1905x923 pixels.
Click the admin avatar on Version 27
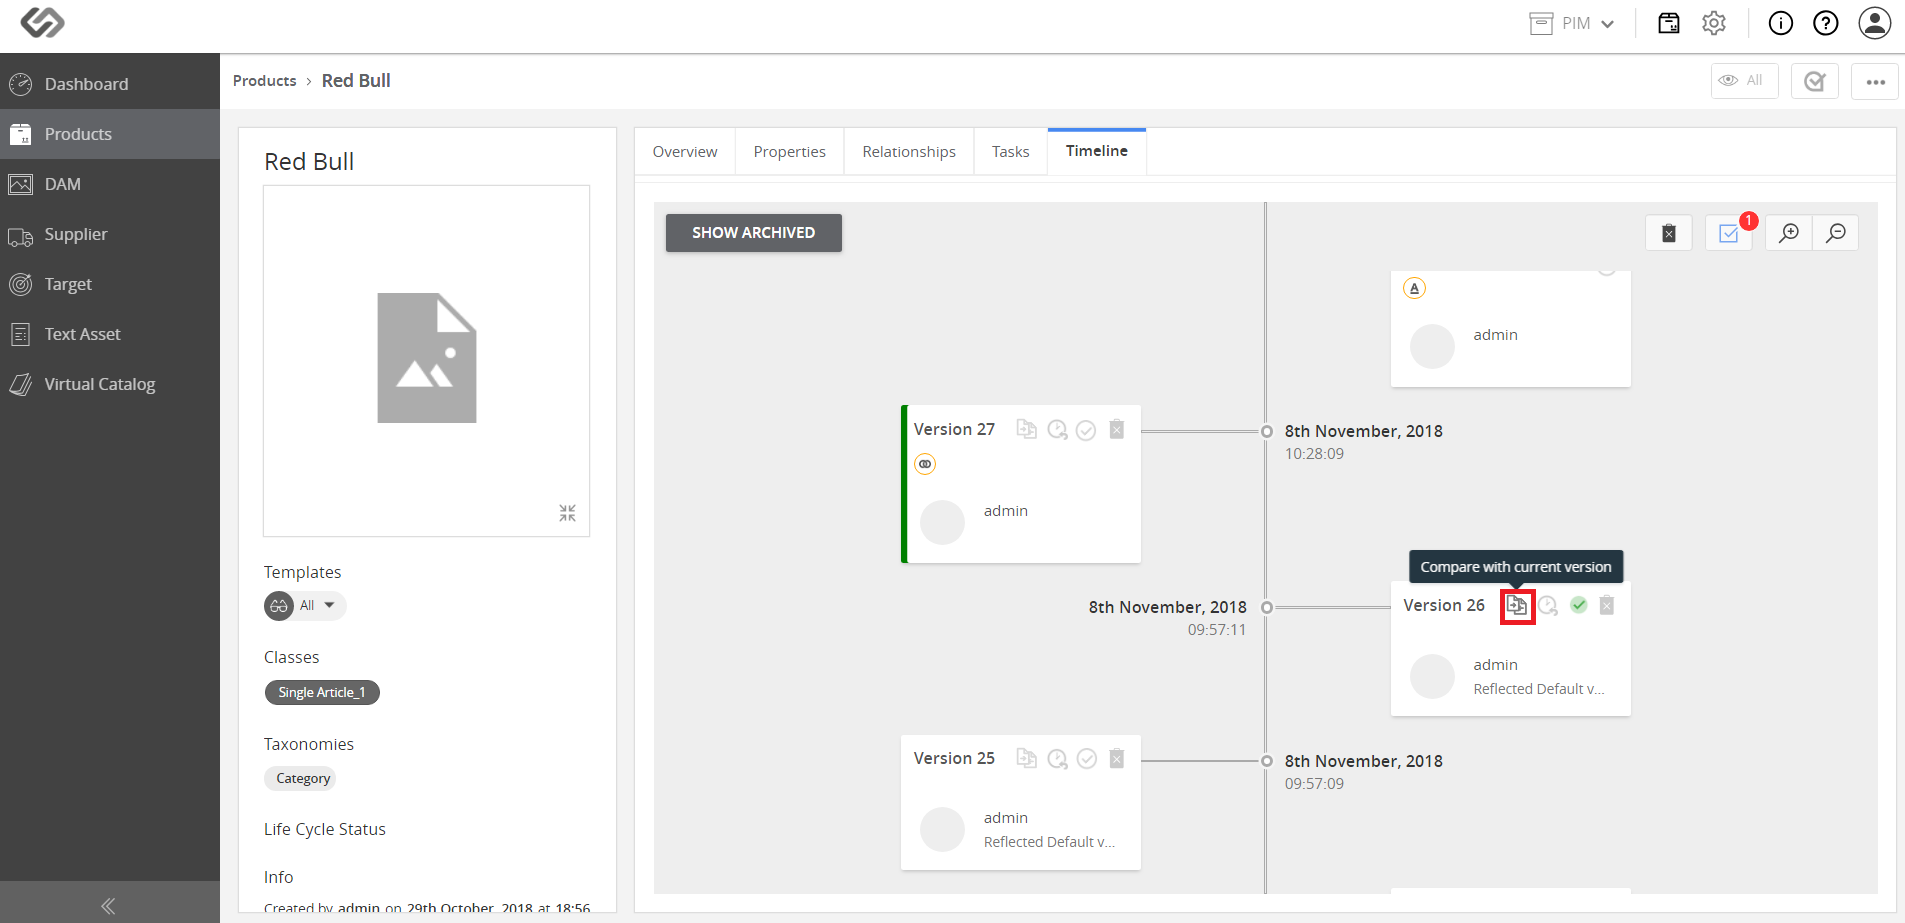[x=942, y=522]
